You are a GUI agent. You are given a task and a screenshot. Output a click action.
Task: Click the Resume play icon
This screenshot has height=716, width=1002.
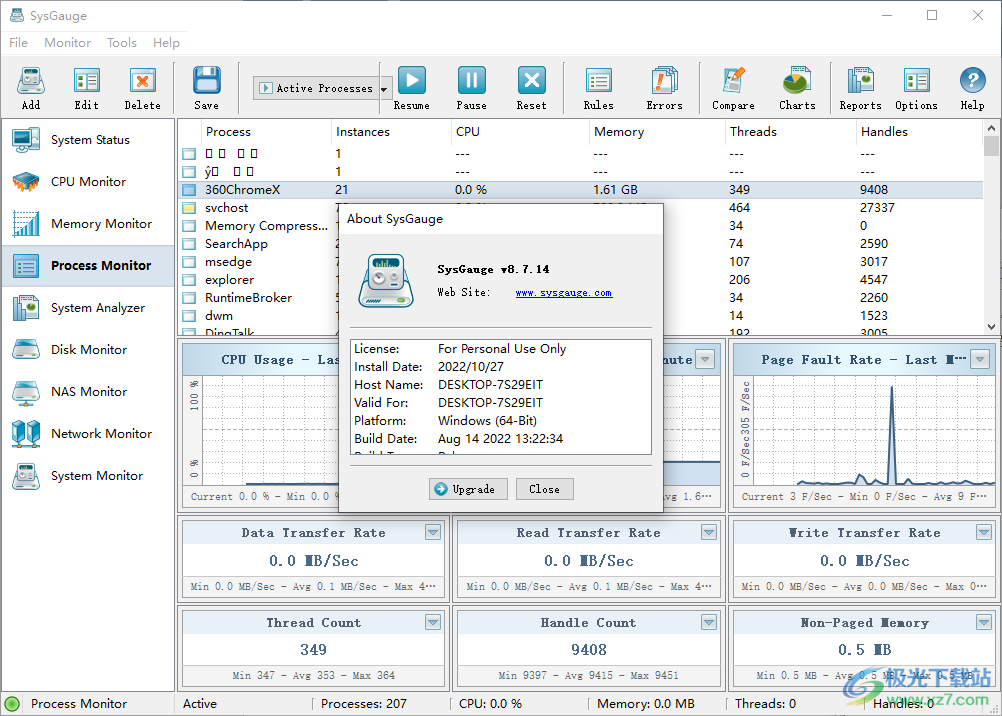[x=412, y=81]
